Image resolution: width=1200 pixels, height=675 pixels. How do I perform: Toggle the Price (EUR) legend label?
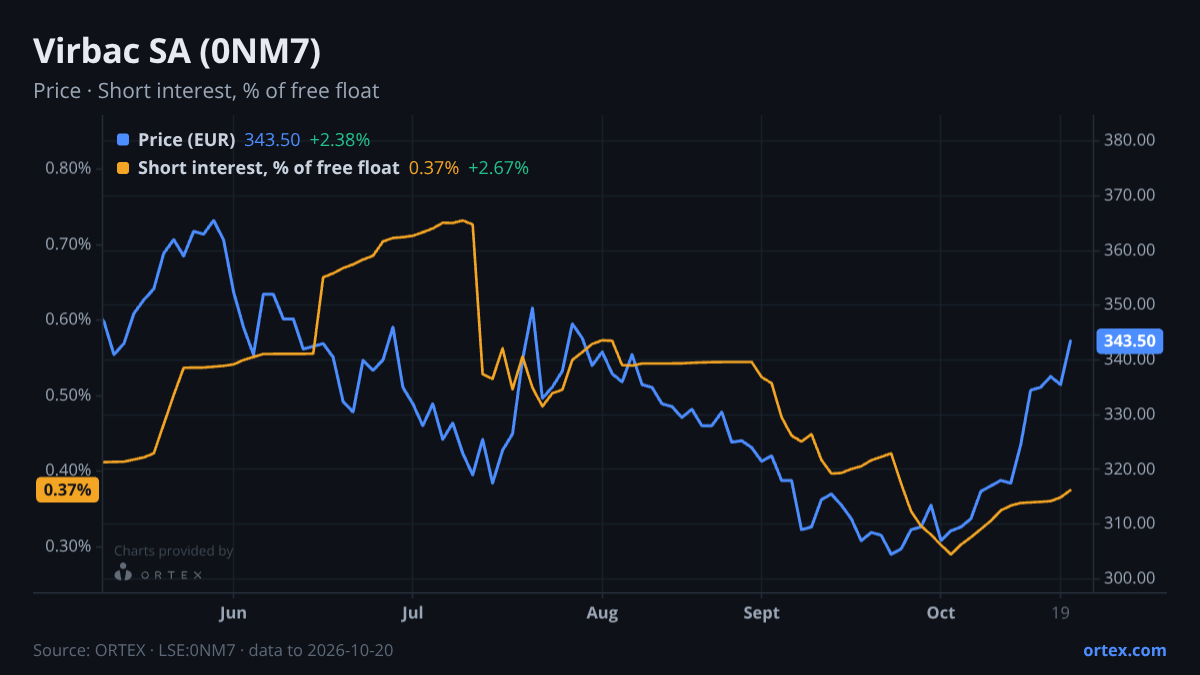click(x=186, y=140)
